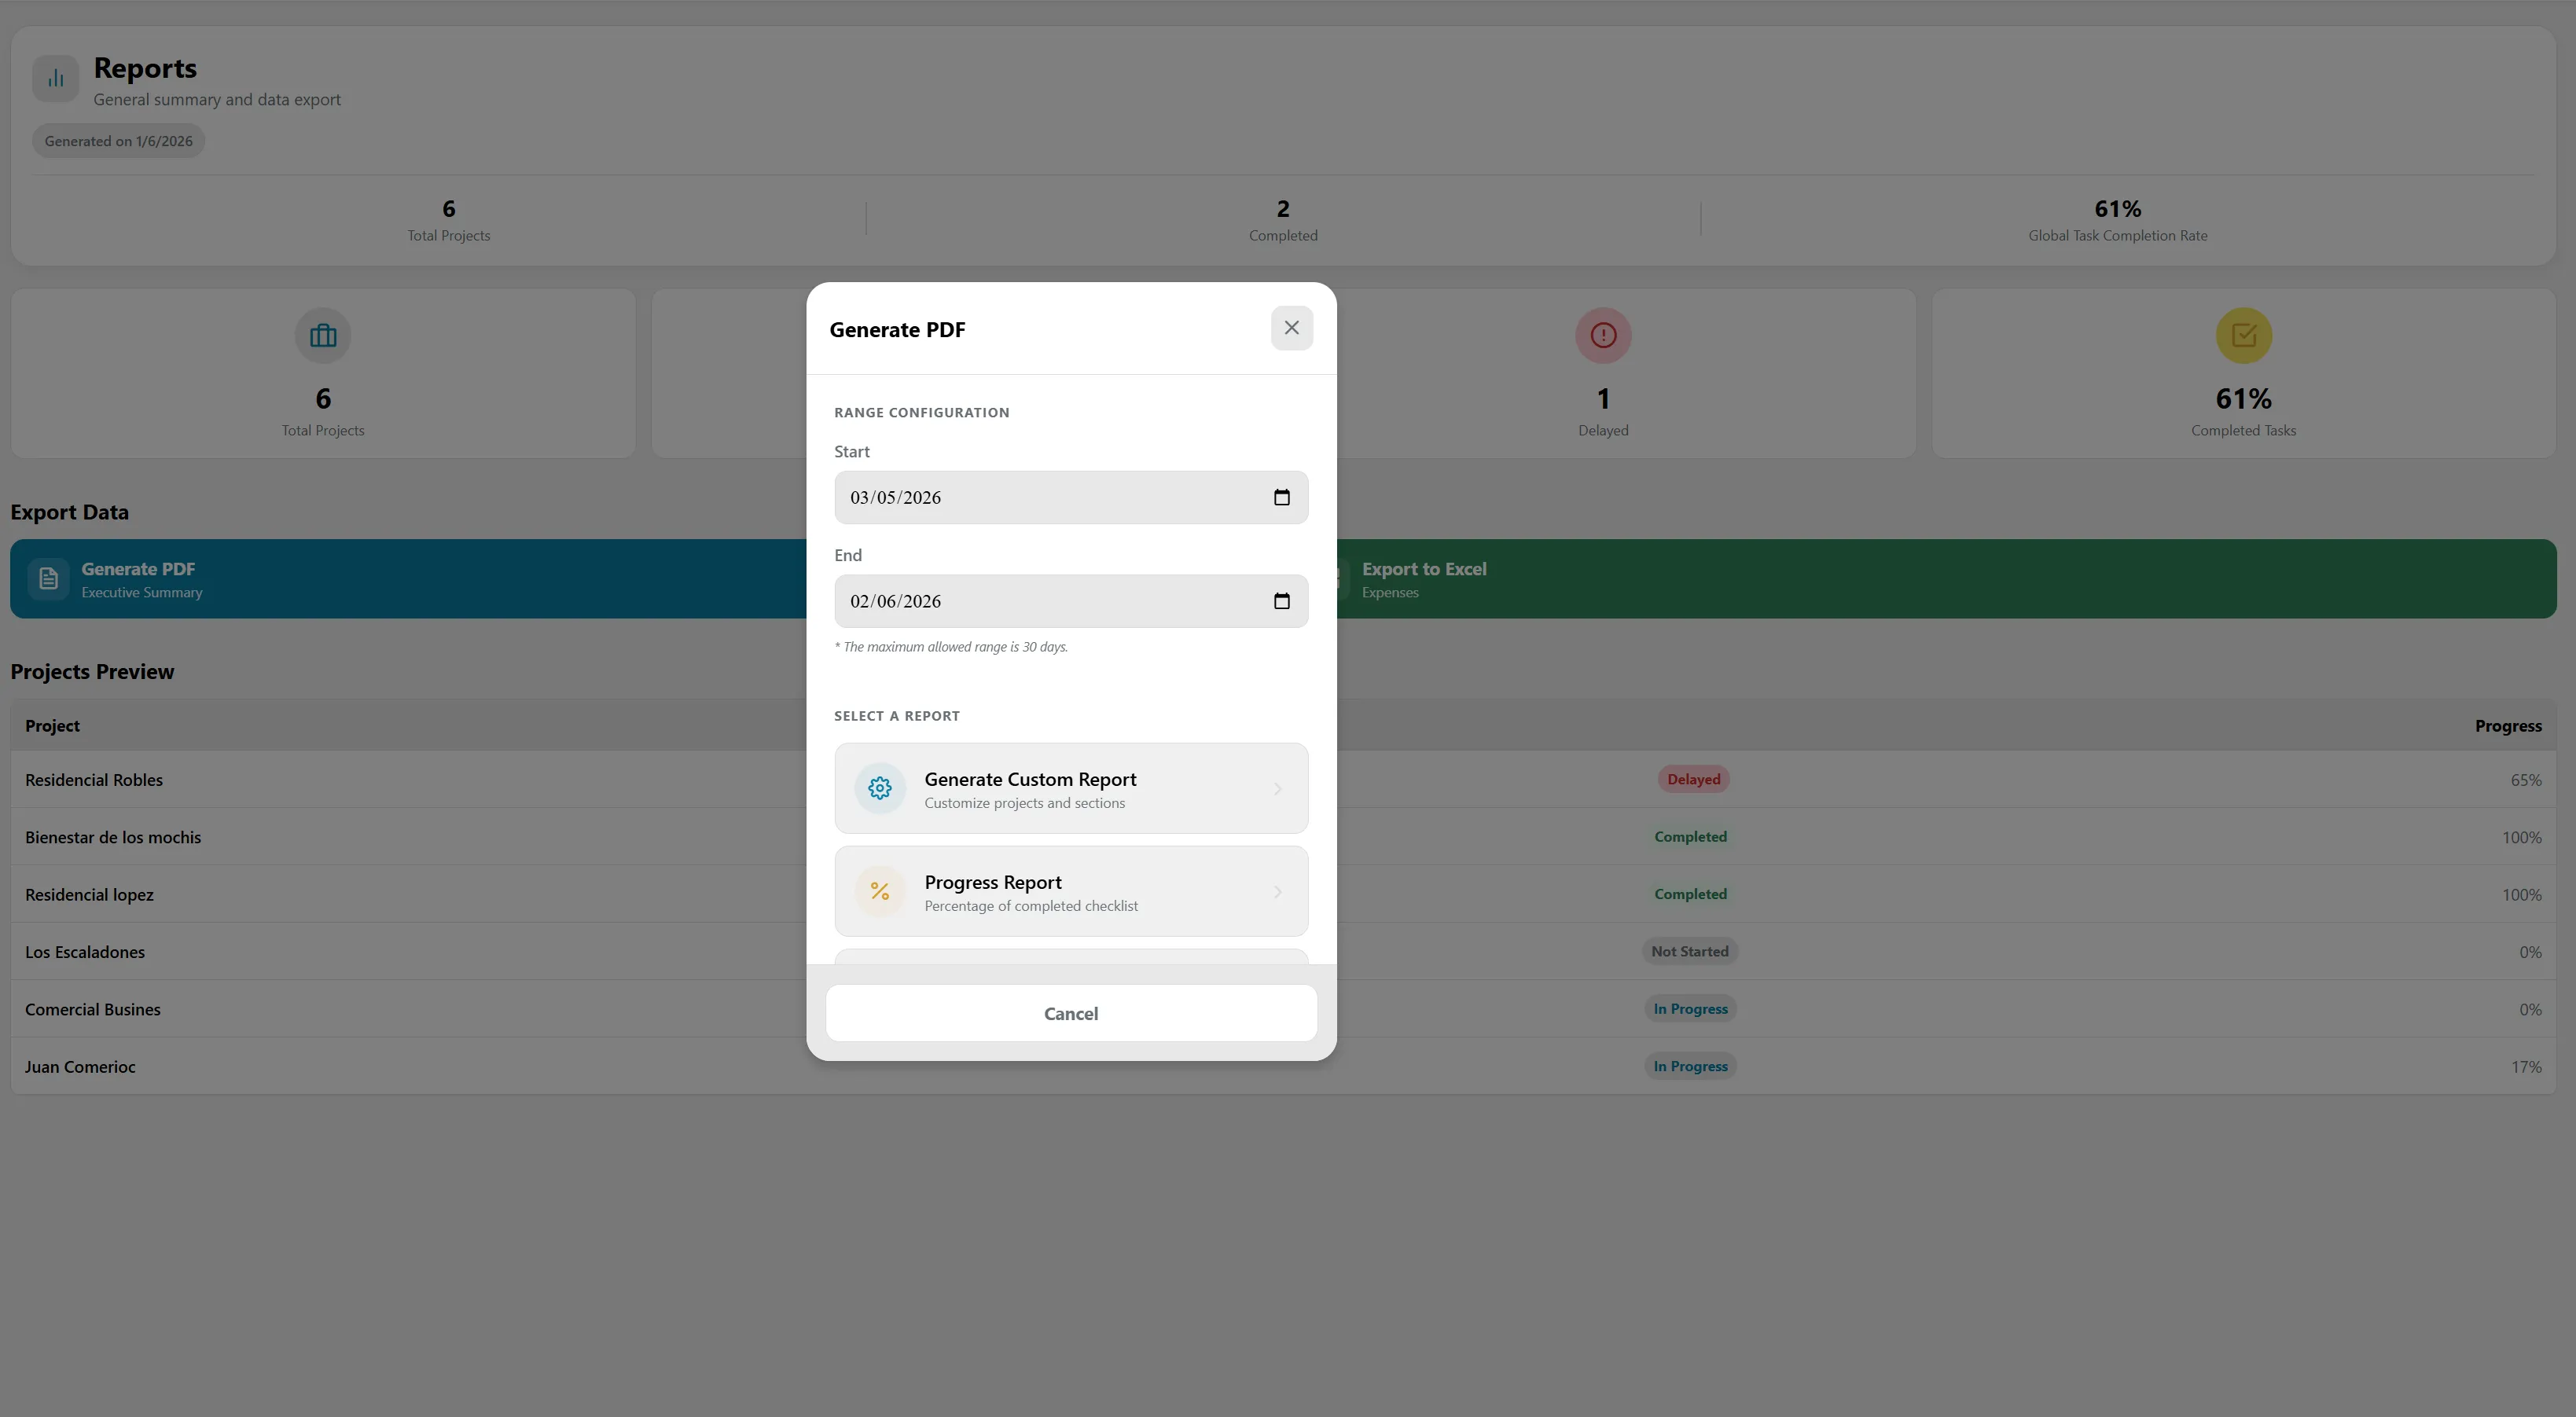Click the Total Projects briefcase icon
2576x1417 pixels.
point(323,335)
